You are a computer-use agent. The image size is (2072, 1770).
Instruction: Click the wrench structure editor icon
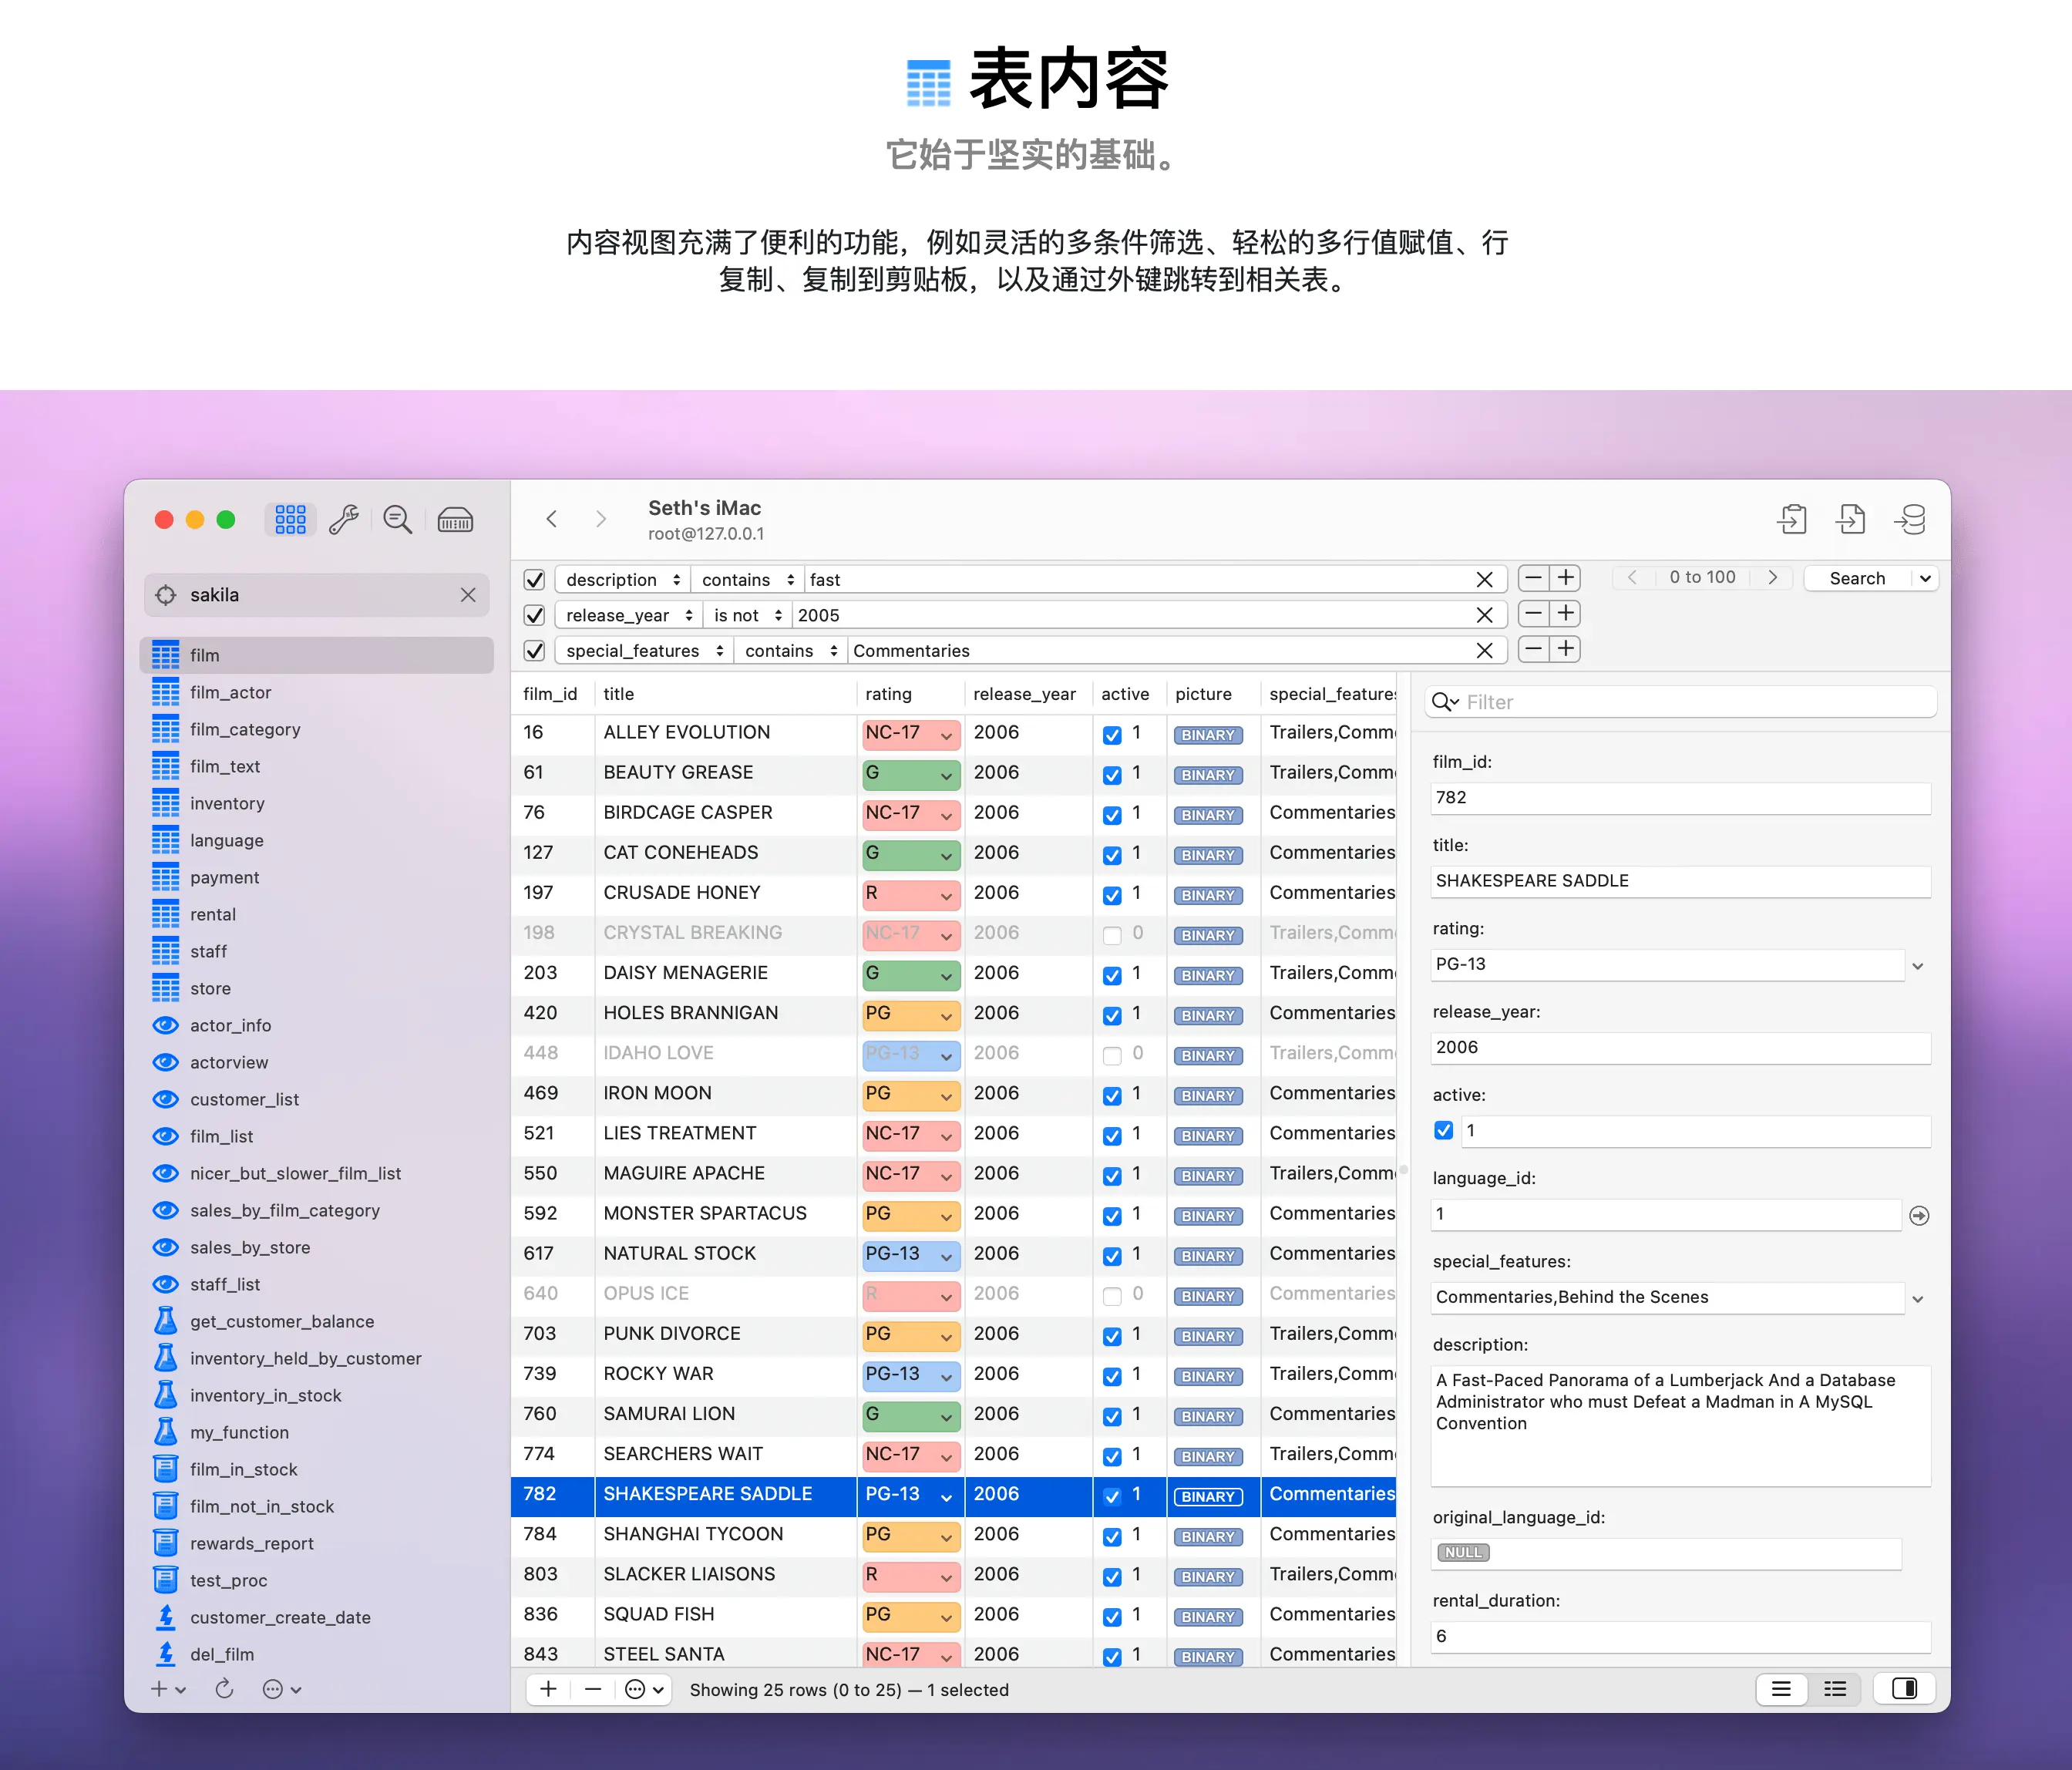pos(344,520)
